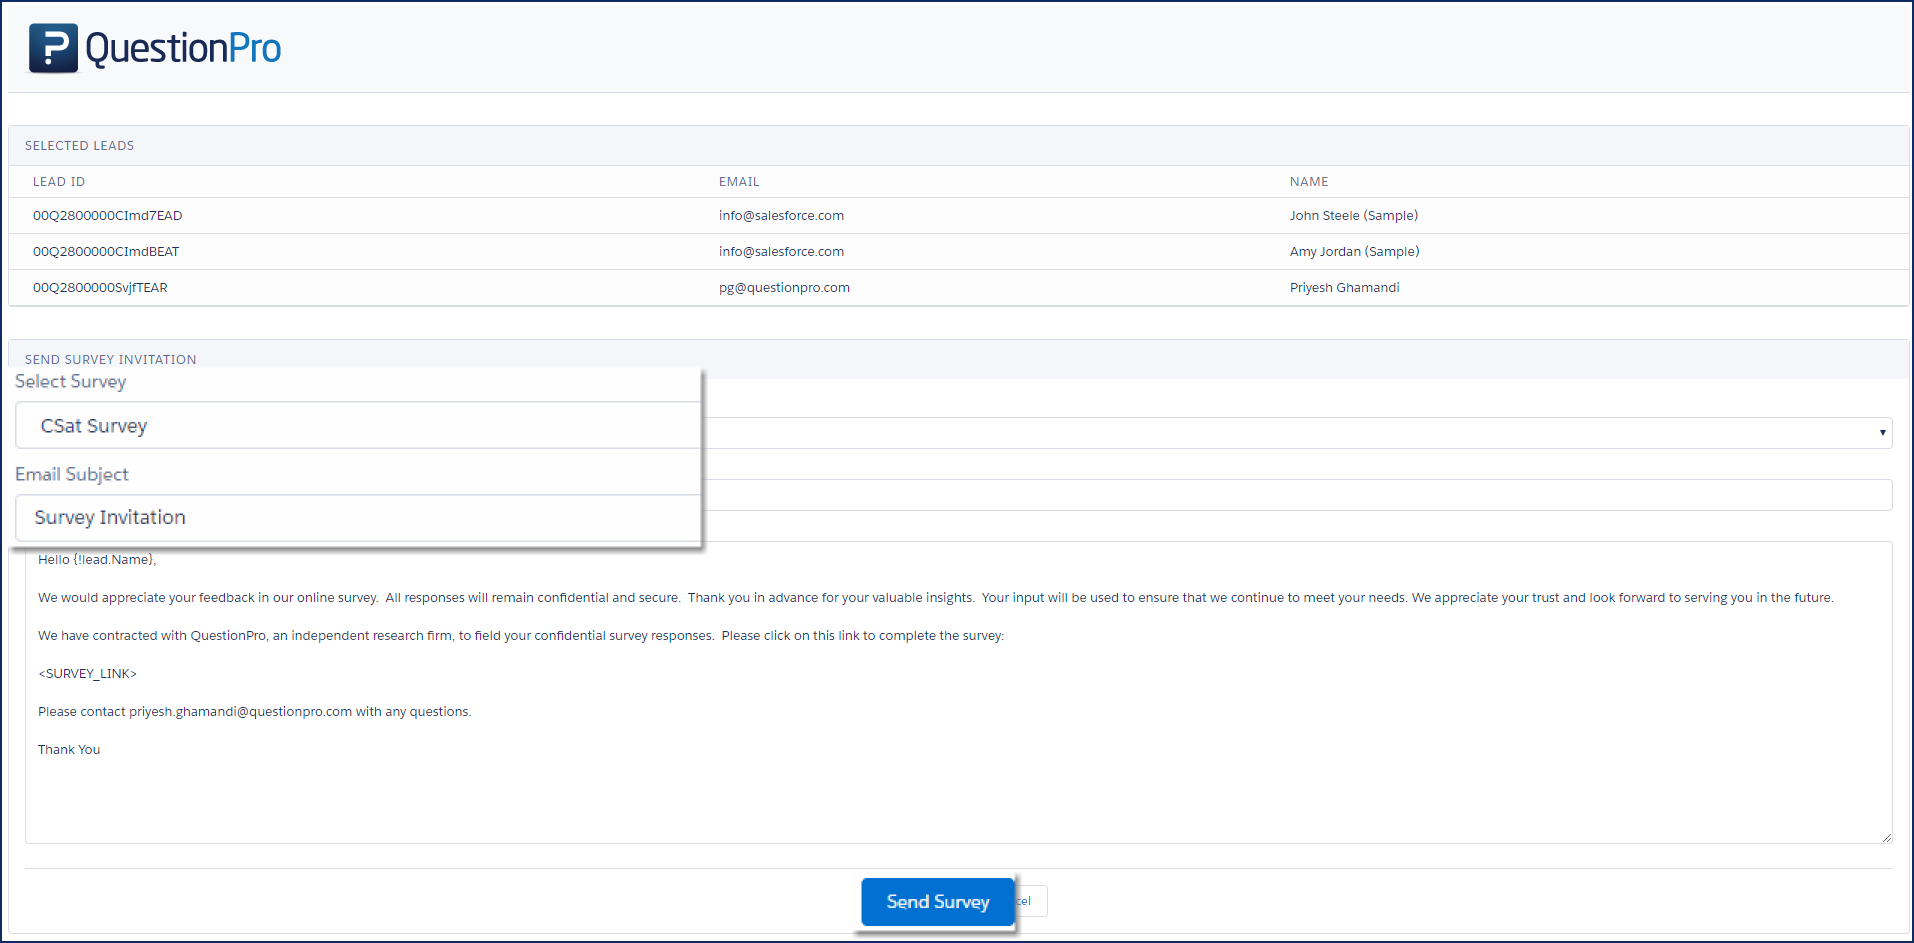Select the CSat Survey field
Image resolution: width=1914 pixels, height=943 pixels.
[x=357, y=426]
